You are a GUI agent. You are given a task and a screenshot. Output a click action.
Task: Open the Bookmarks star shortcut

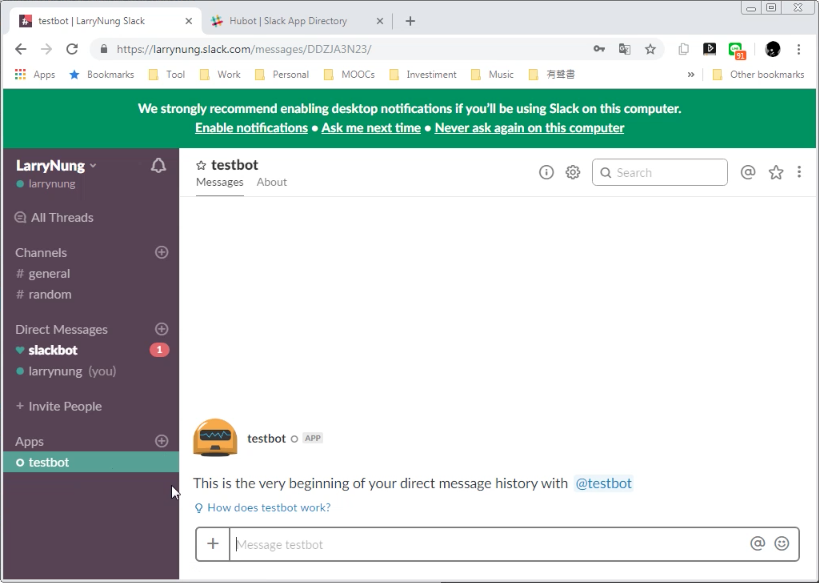(102, 75)
